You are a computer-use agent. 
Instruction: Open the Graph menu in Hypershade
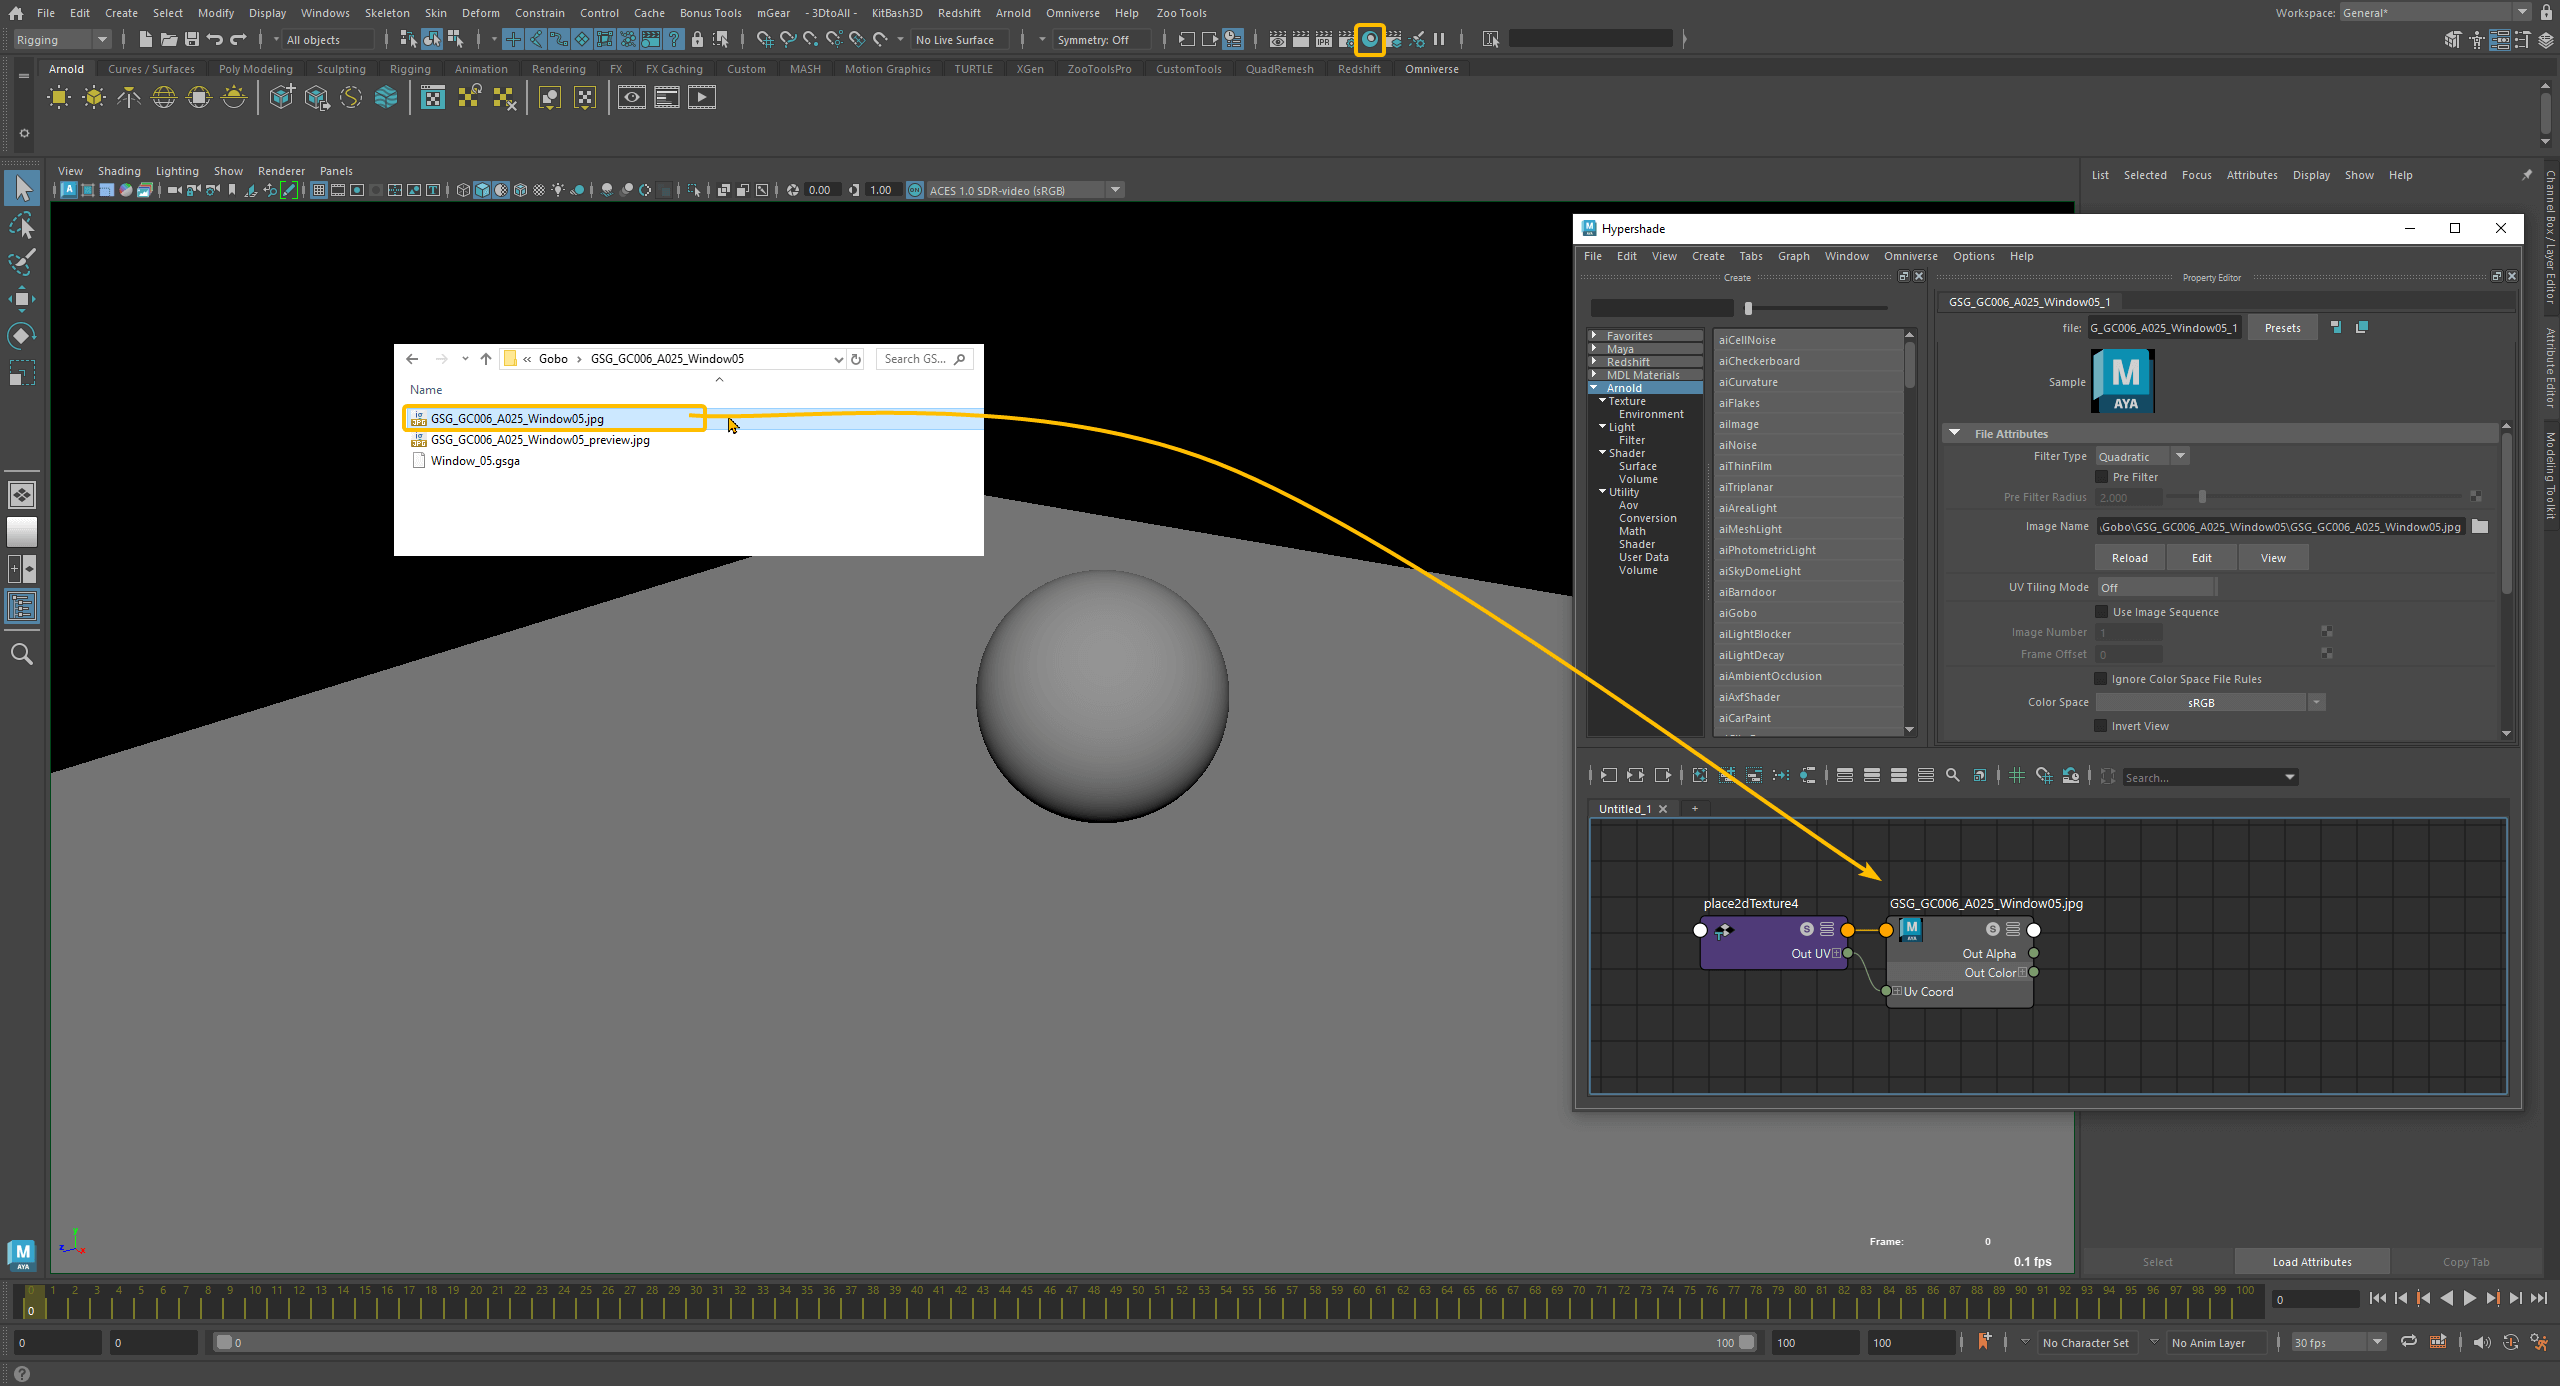(x=1793, y=256)
